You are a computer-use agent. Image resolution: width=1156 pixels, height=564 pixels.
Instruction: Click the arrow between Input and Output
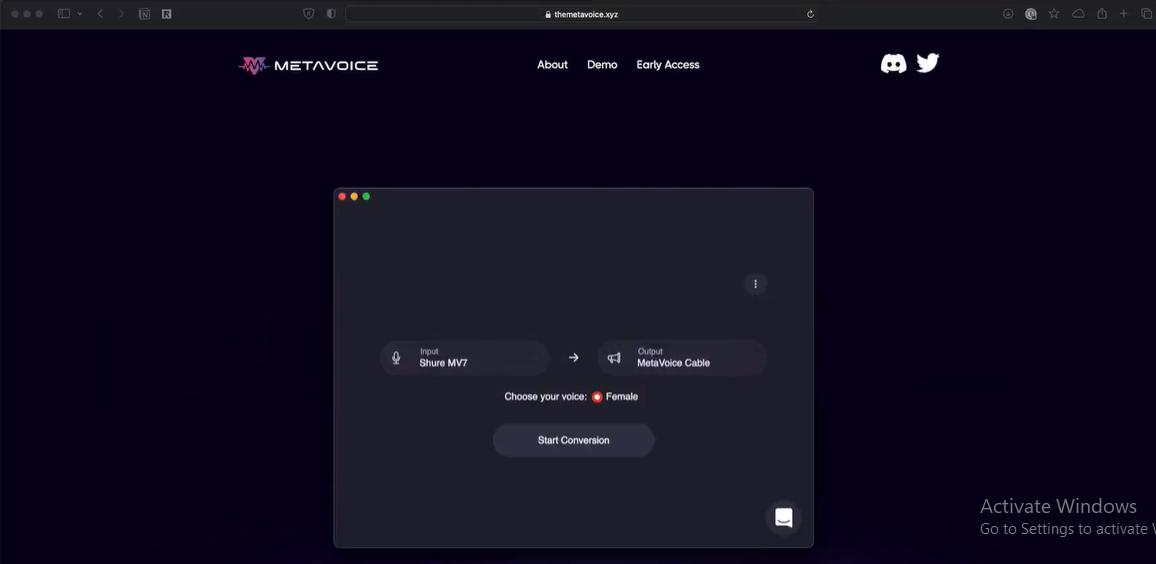point(574,358)
